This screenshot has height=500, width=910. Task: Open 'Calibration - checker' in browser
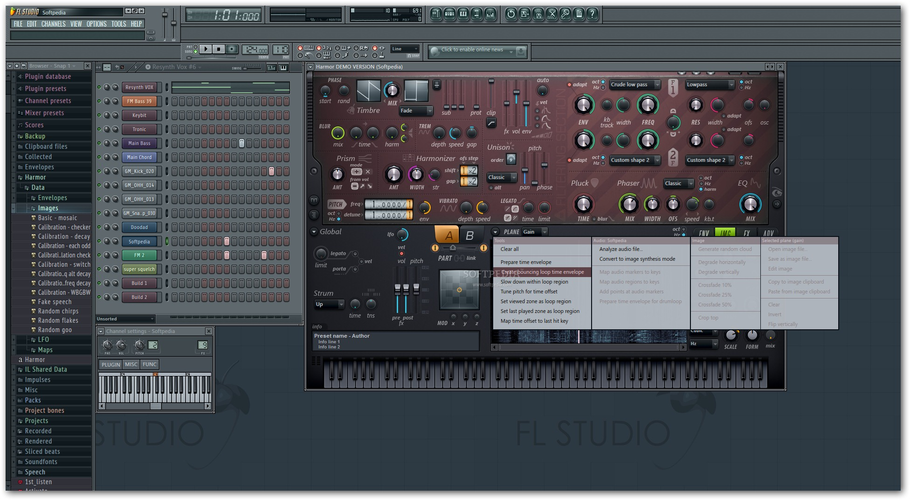coord(64,227)
